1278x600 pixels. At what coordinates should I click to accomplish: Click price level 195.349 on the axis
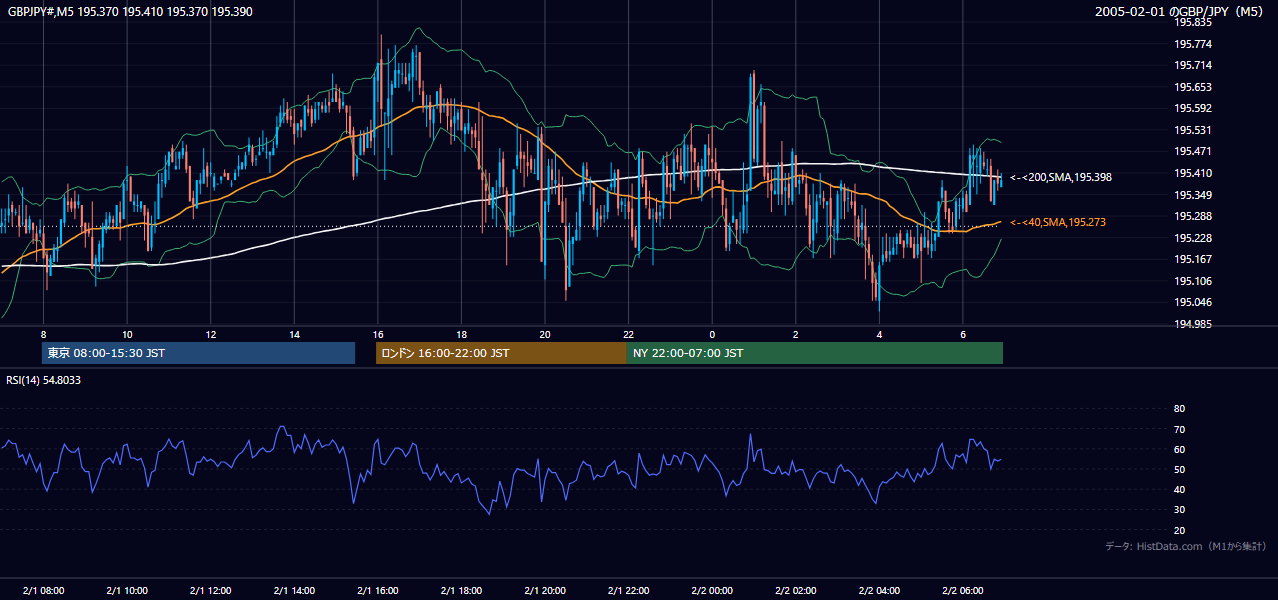[x=1193, y=195]
